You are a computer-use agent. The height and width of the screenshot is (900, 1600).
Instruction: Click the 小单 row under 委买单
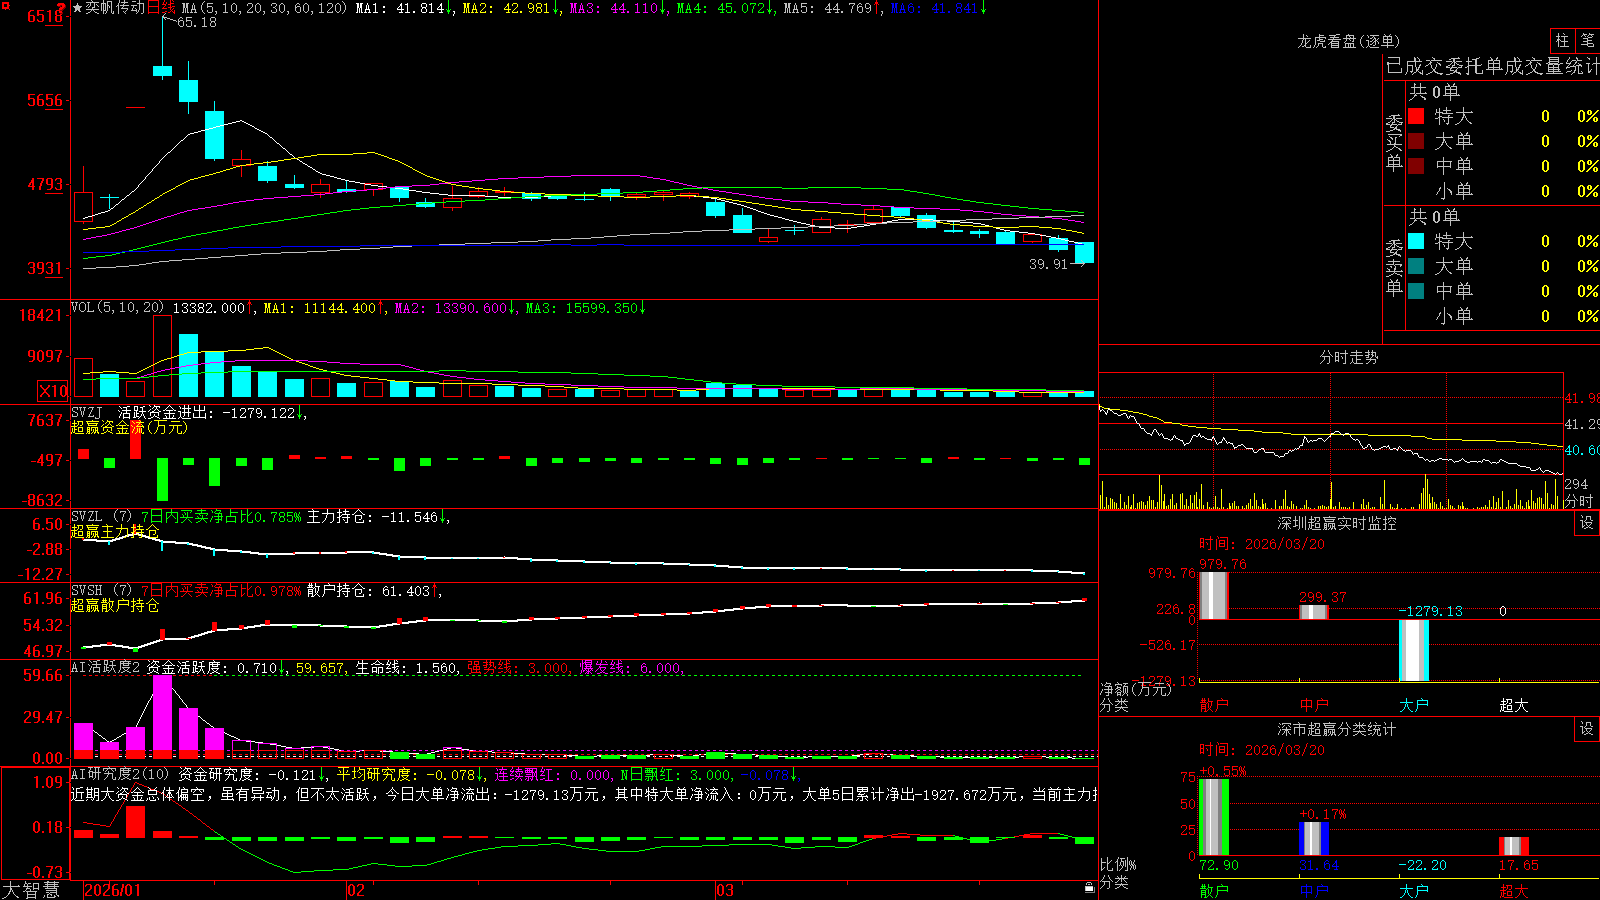1500,191
